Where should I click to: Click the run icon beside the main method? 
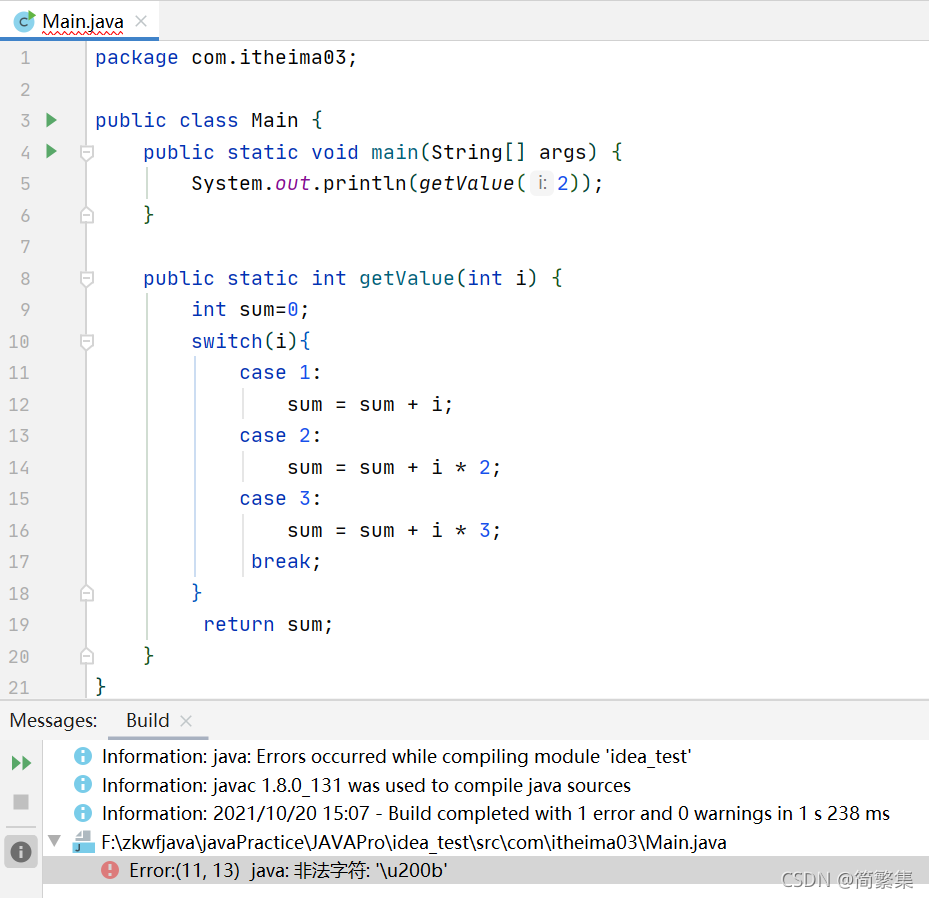pyautogui.click(x=51, y=151)
